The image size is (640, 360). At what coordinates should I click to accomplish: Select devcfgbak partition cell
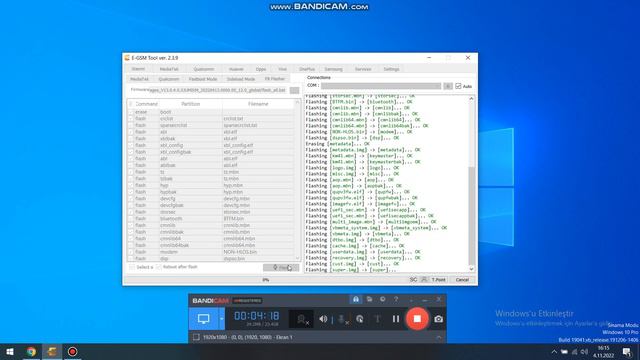click(x=191, y=205)
